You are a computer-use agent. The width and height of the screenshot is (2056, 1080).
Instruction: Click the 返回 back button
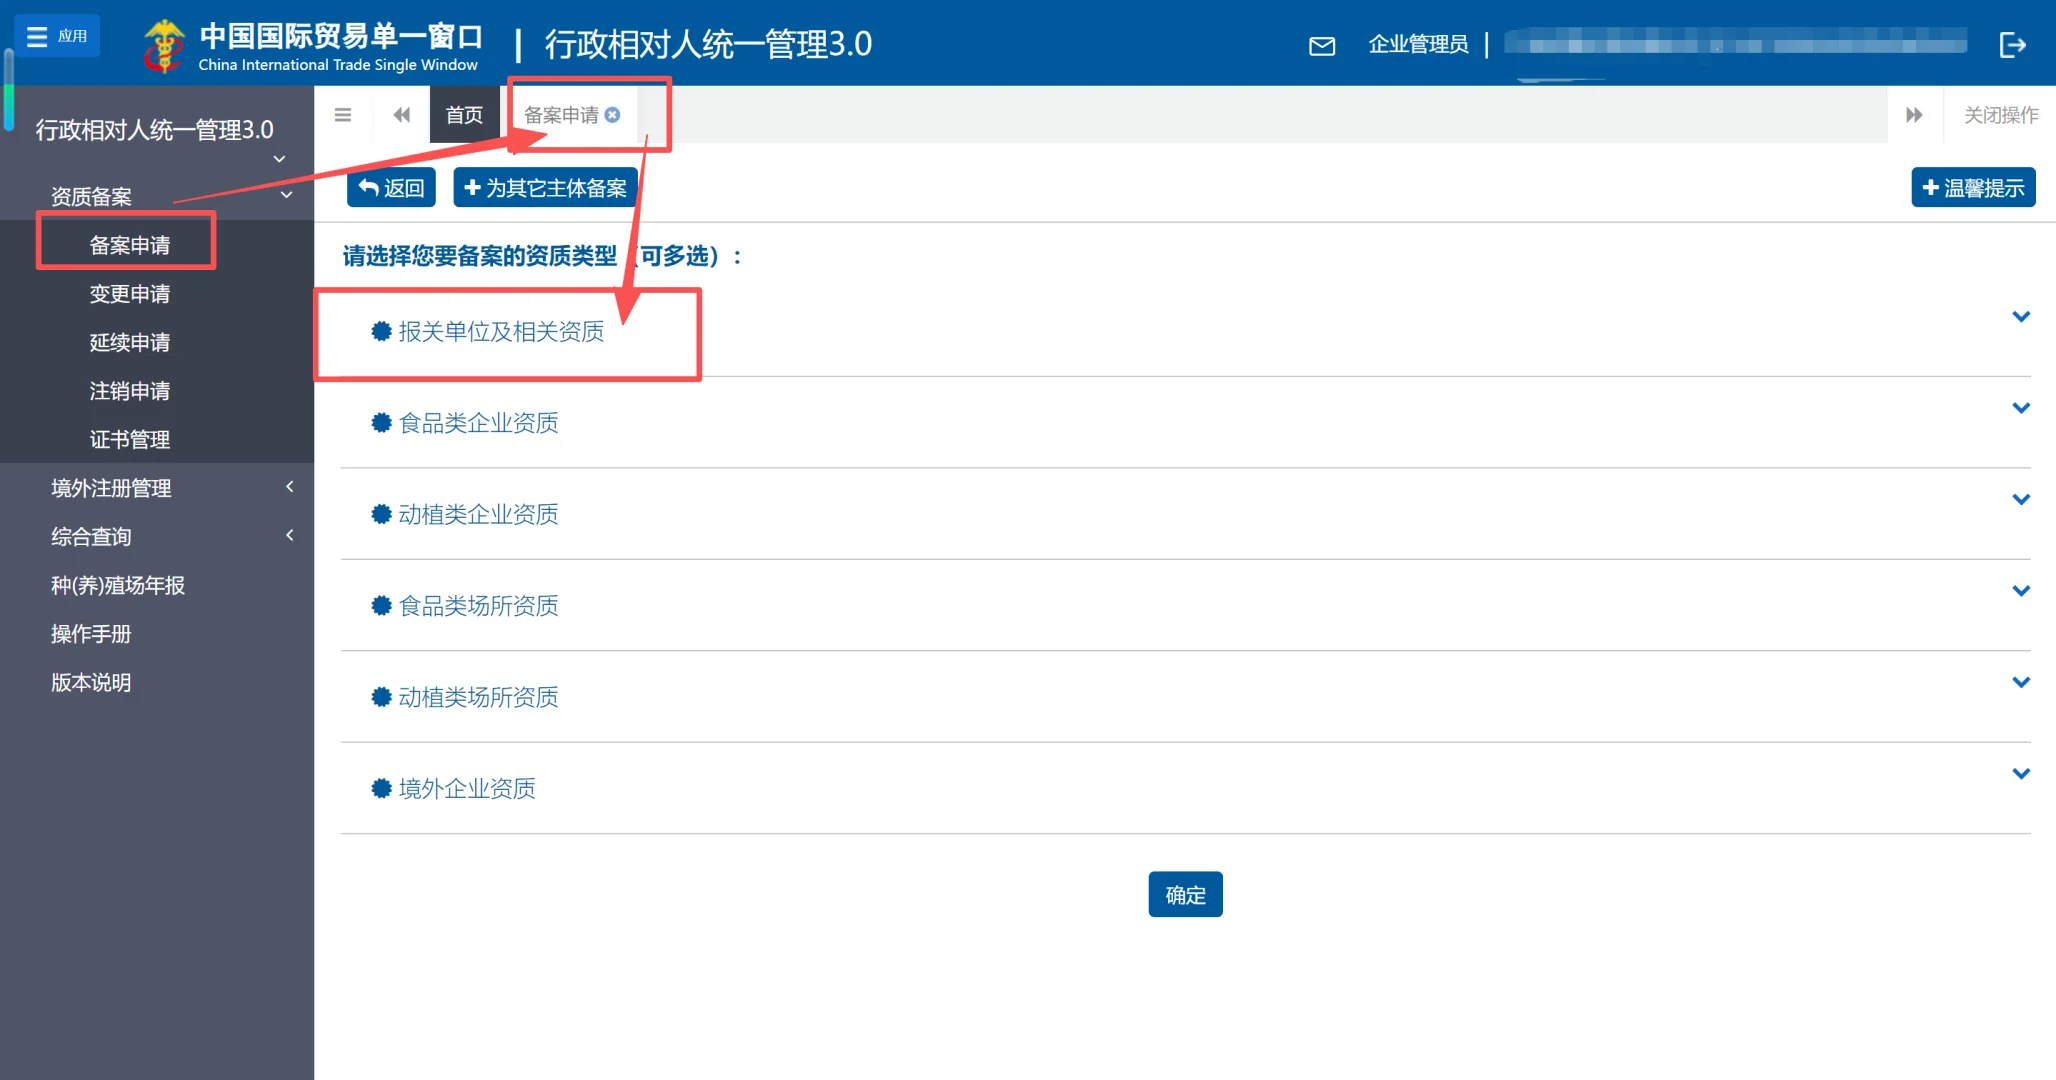pyautogui.click(x=391, y=186)
